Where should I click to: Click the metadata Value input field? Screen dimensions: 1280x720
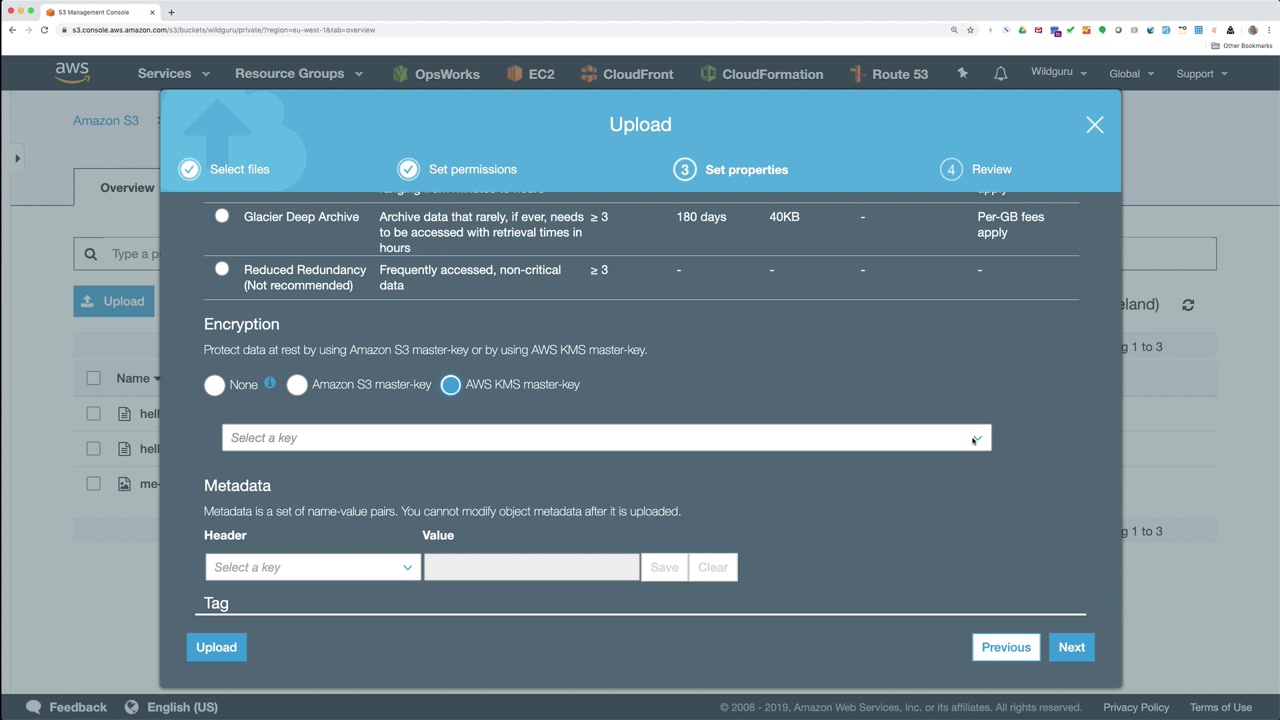tap(532, 567)
